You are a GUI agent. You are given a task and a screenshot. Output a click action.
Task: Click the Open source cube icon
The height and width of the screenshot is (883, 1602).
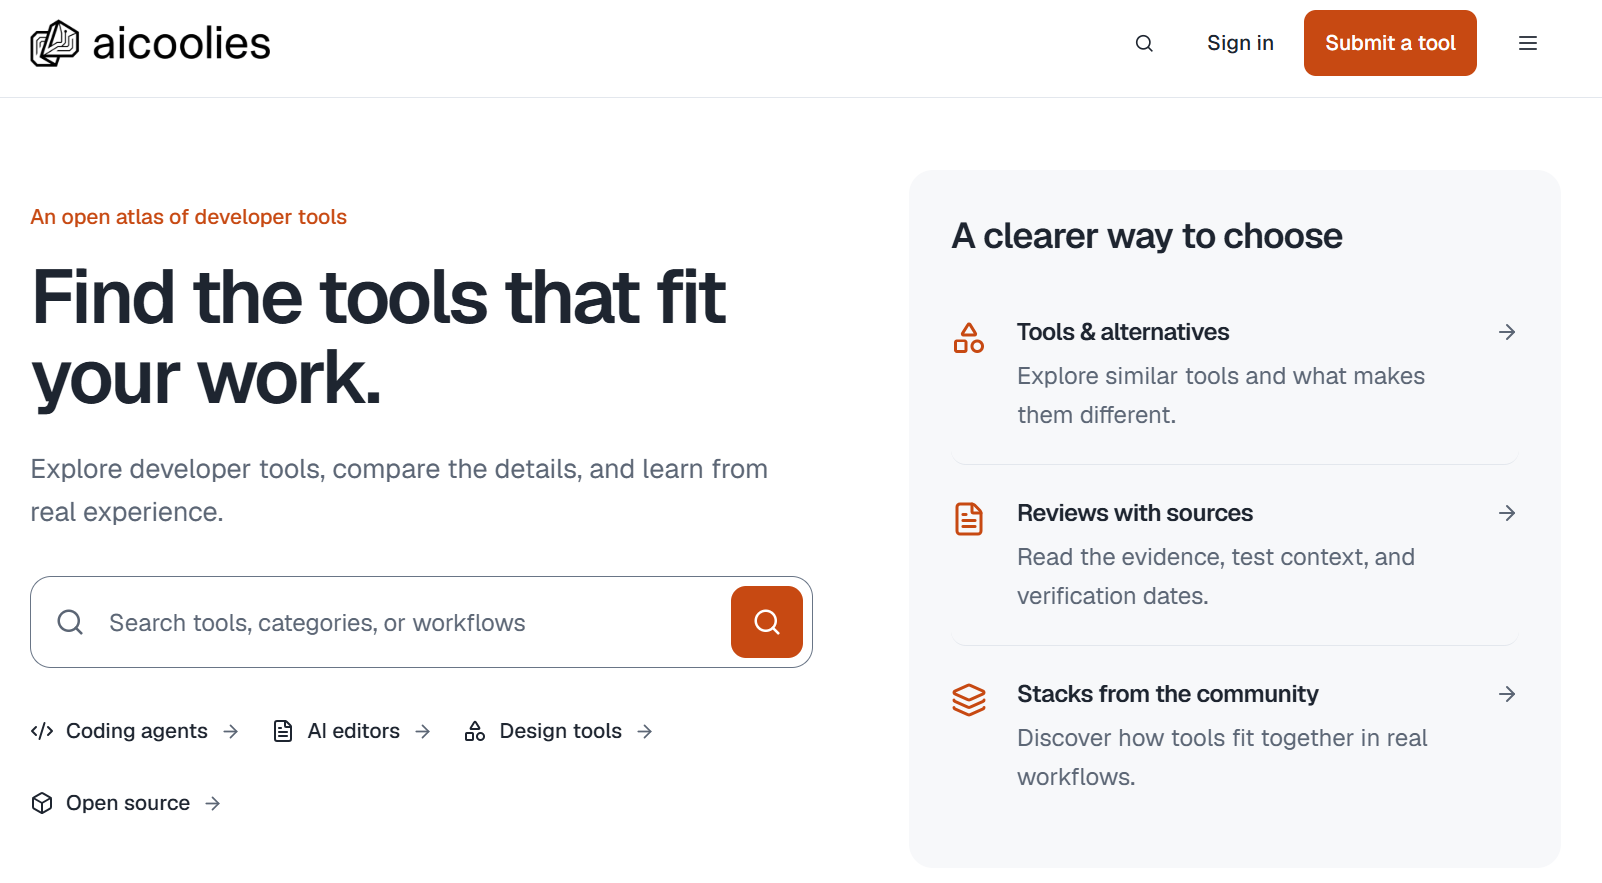click(42, 803)
